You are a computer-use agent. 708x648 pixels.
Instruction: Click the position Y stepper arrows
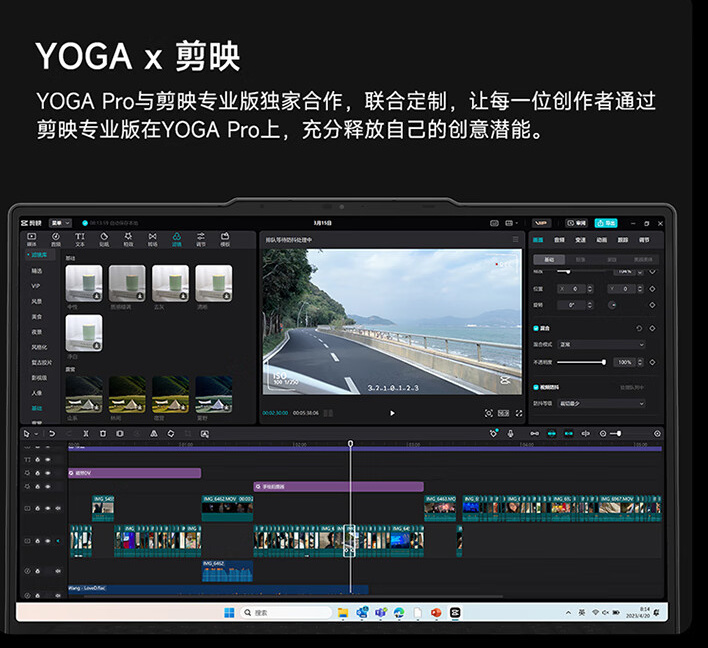pyautogui.click(x=640, y=289)
